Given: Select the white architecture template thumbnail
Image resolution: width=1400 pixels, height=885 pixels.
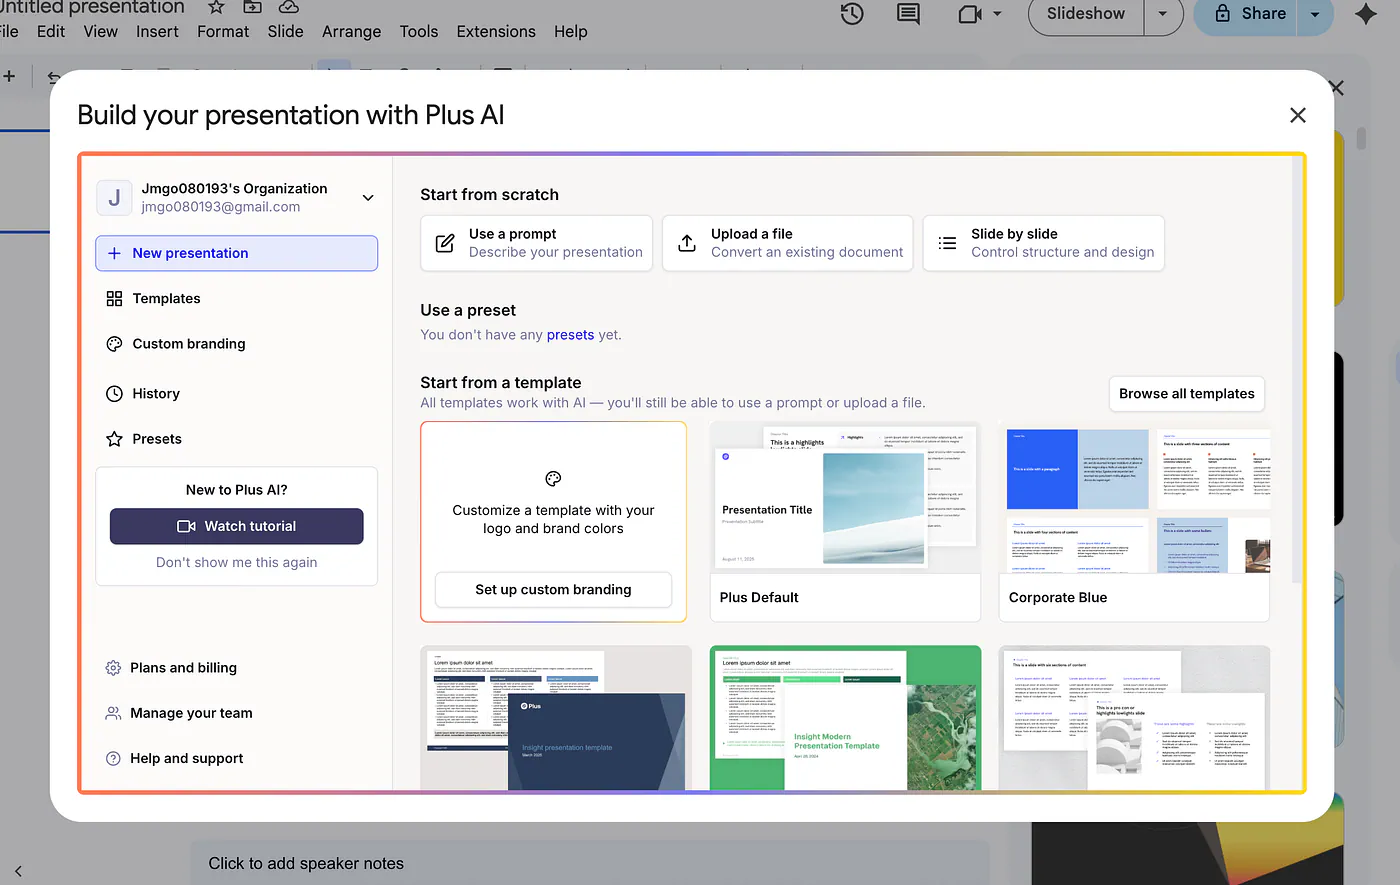Looking at the screenshot, I should (1134, 718).
